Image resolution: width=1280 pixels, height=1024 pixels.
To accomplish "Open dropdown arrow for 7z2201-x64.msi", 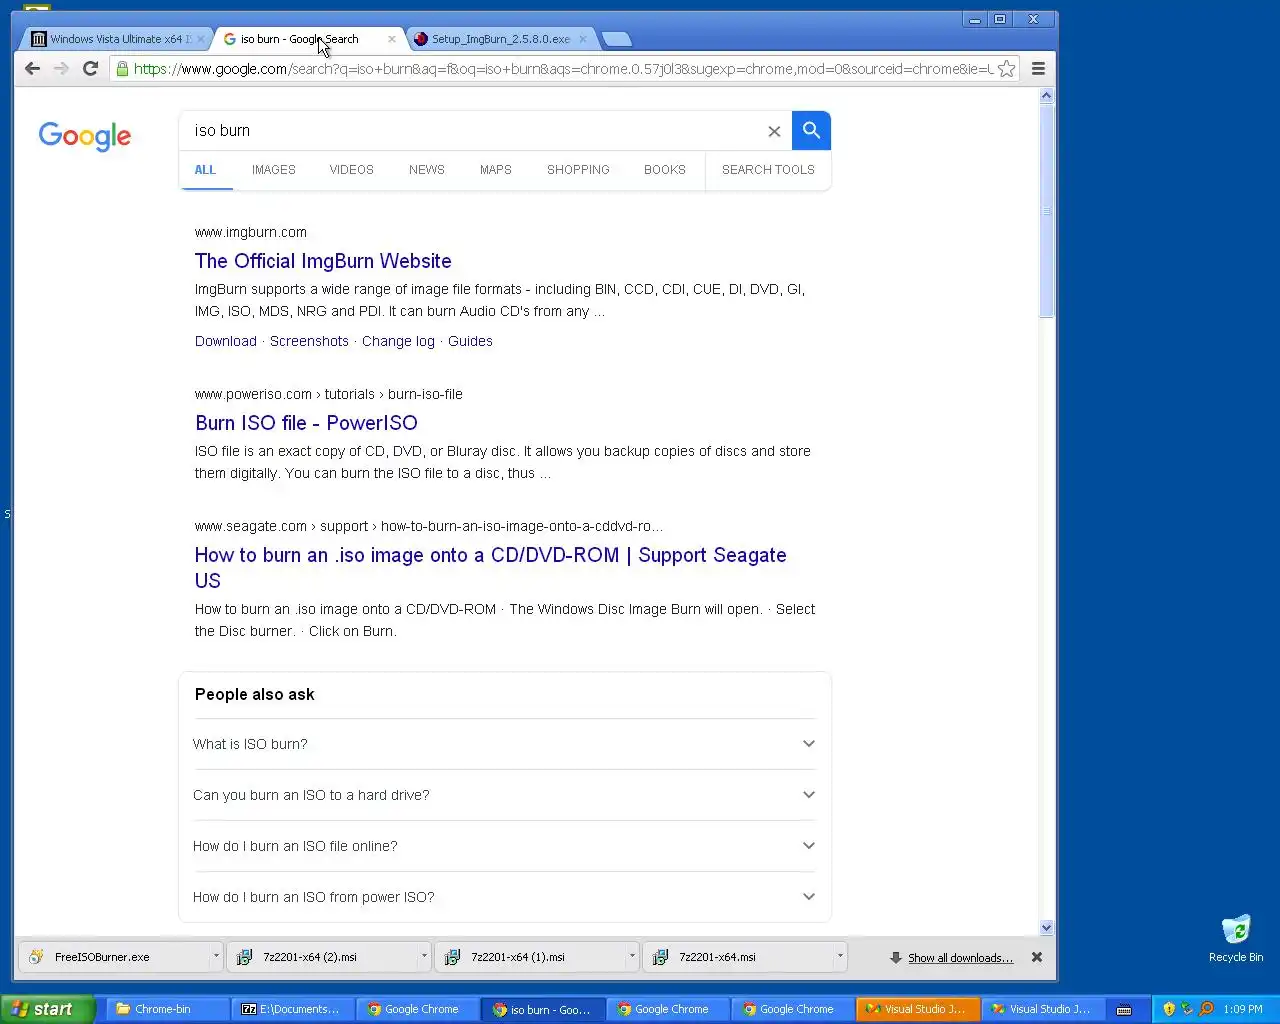I will point(840,957).
